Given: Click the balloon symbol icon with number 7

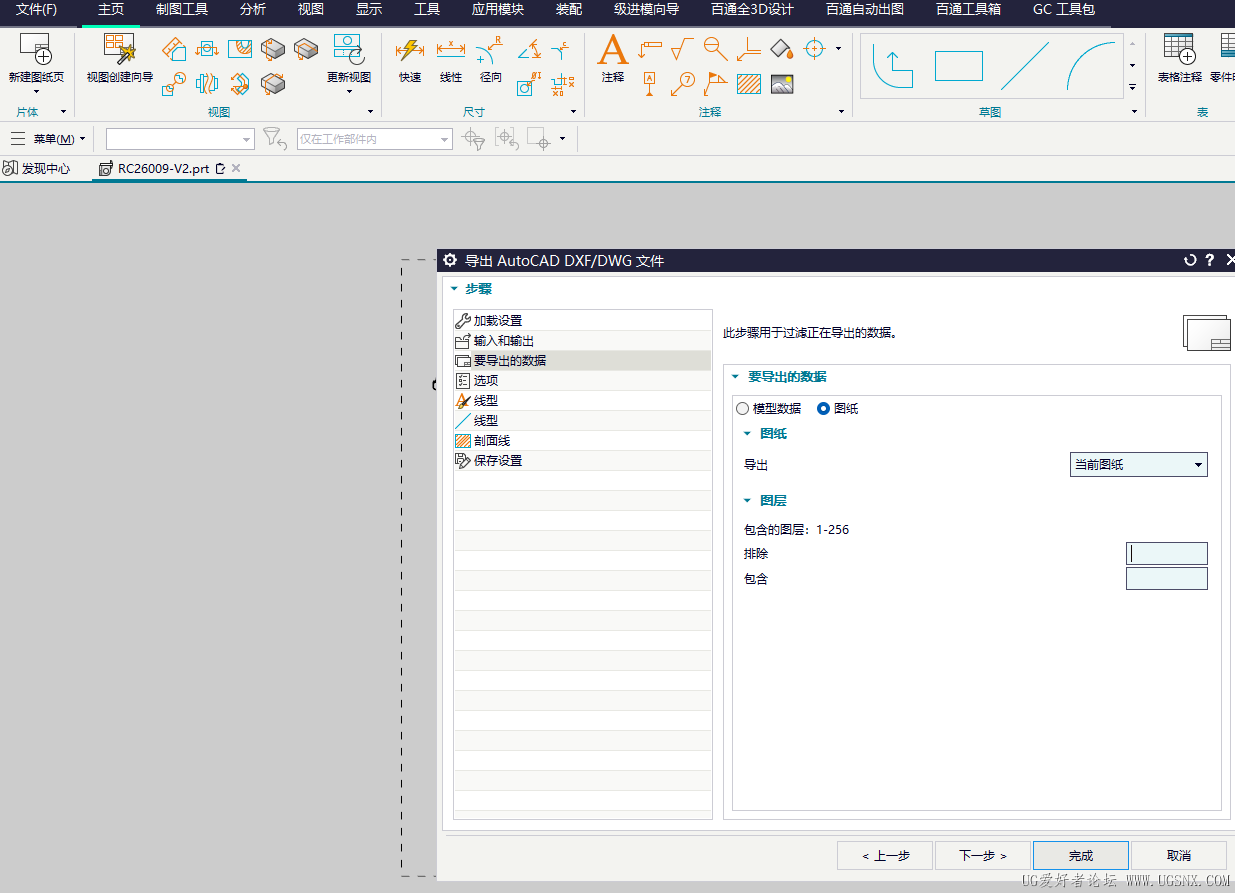Looking at the screenshot, I should pos(683,84).
